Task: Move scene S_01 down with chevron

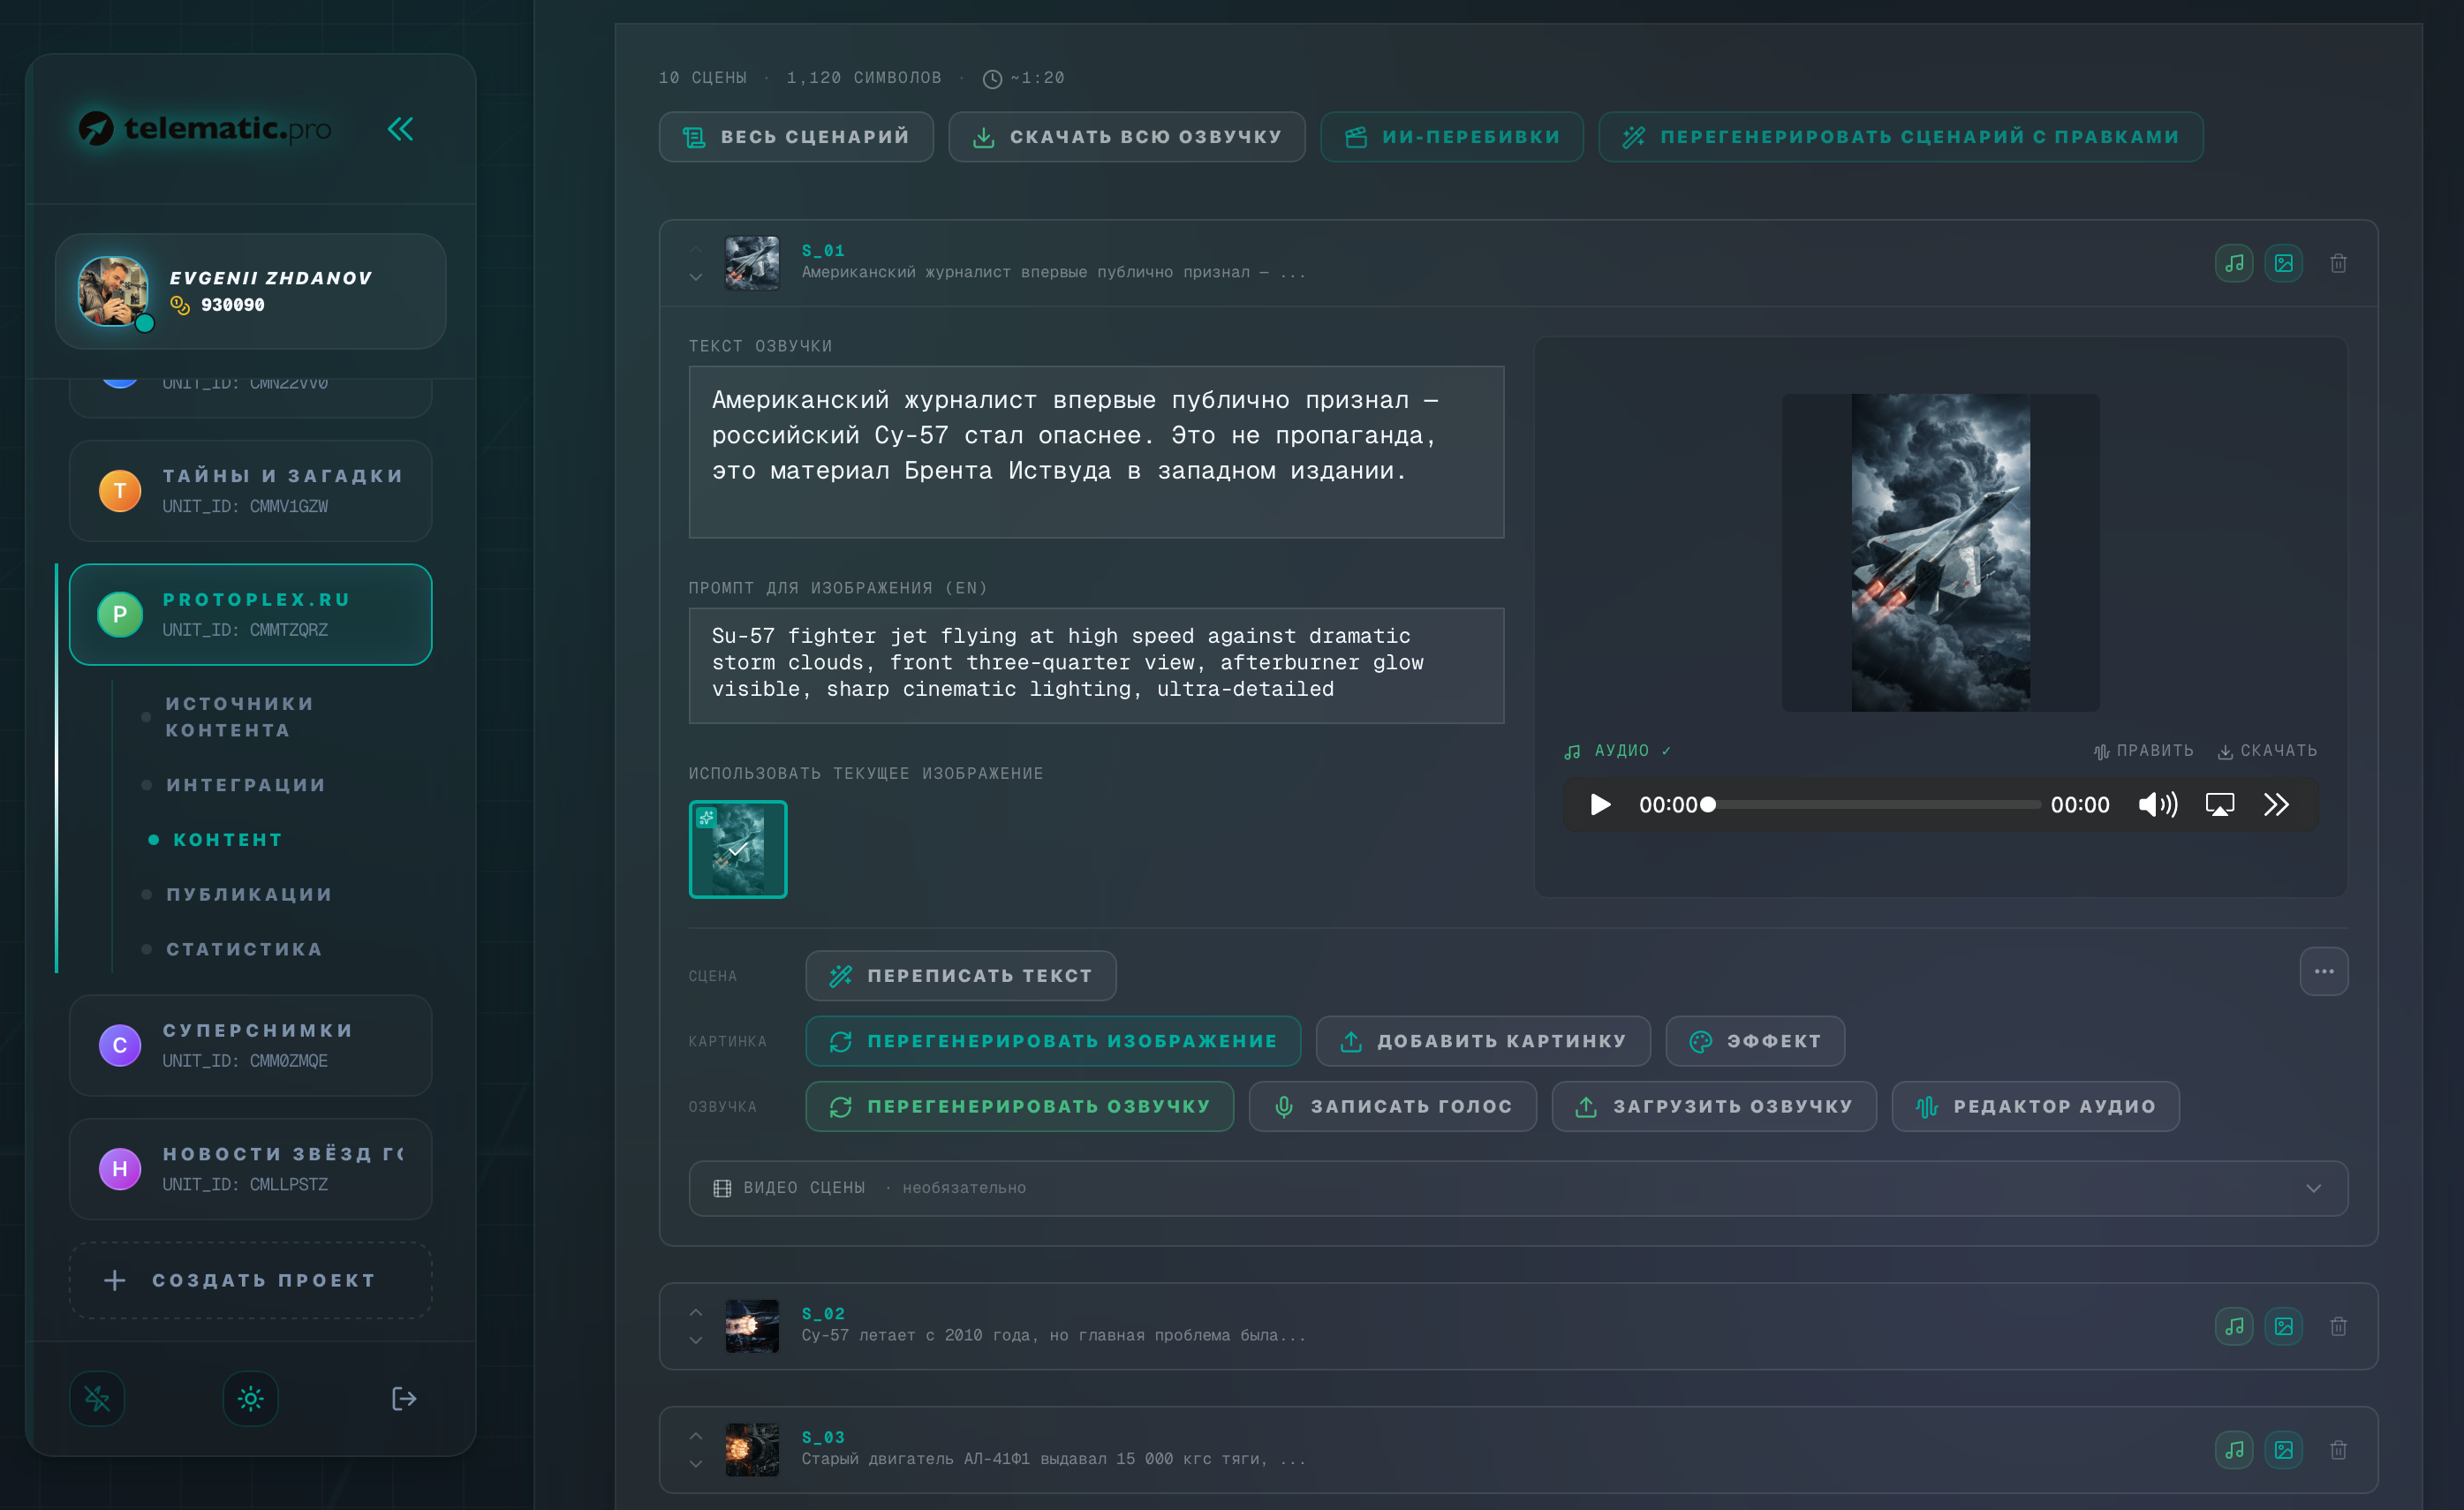Action: 696,277
